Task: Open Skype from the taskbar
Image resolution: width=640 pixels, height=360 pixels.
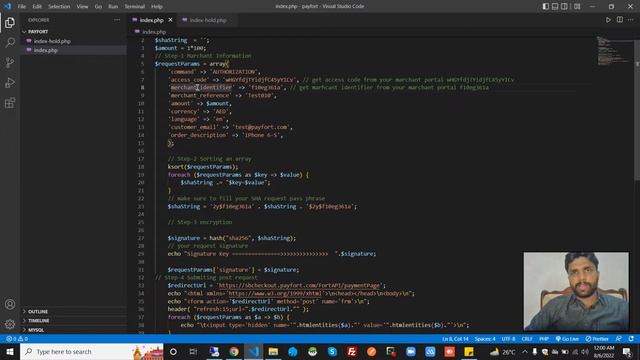Action: [332, 351]
